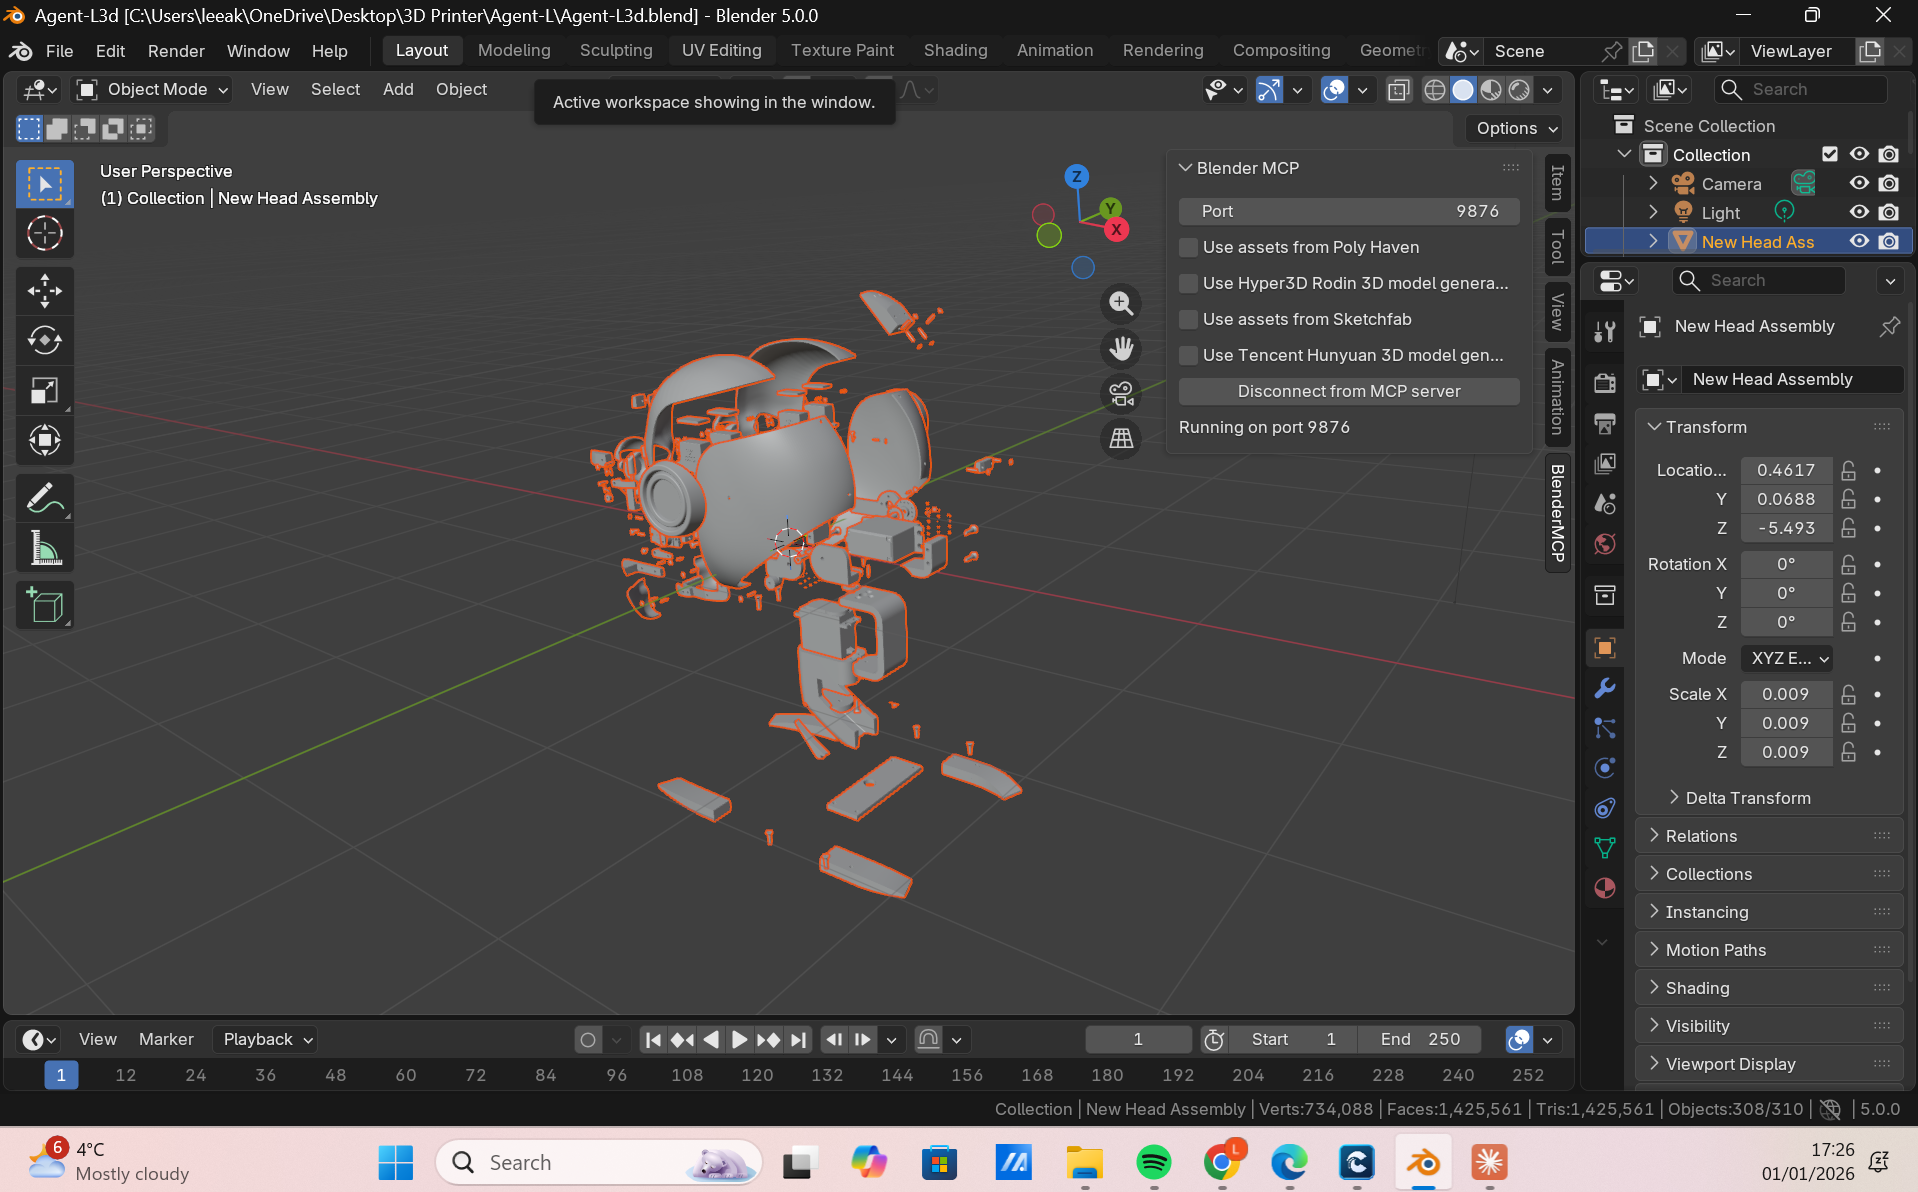The height and width of the screenshot is (1192, 1918).
Task: Activate the Annotate pencil tool
Action: coord(44,498)
